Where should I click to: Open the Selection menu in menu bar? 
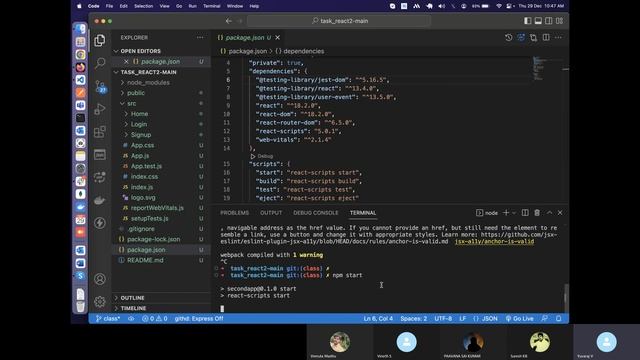144,6
